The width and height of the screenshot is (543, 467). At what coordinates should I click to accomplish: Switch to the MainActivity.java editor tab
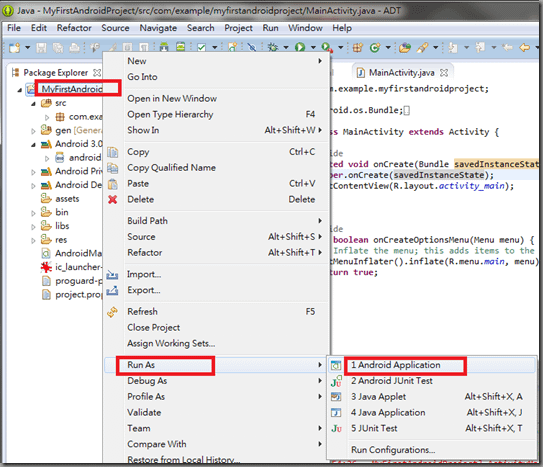(401, 73)
